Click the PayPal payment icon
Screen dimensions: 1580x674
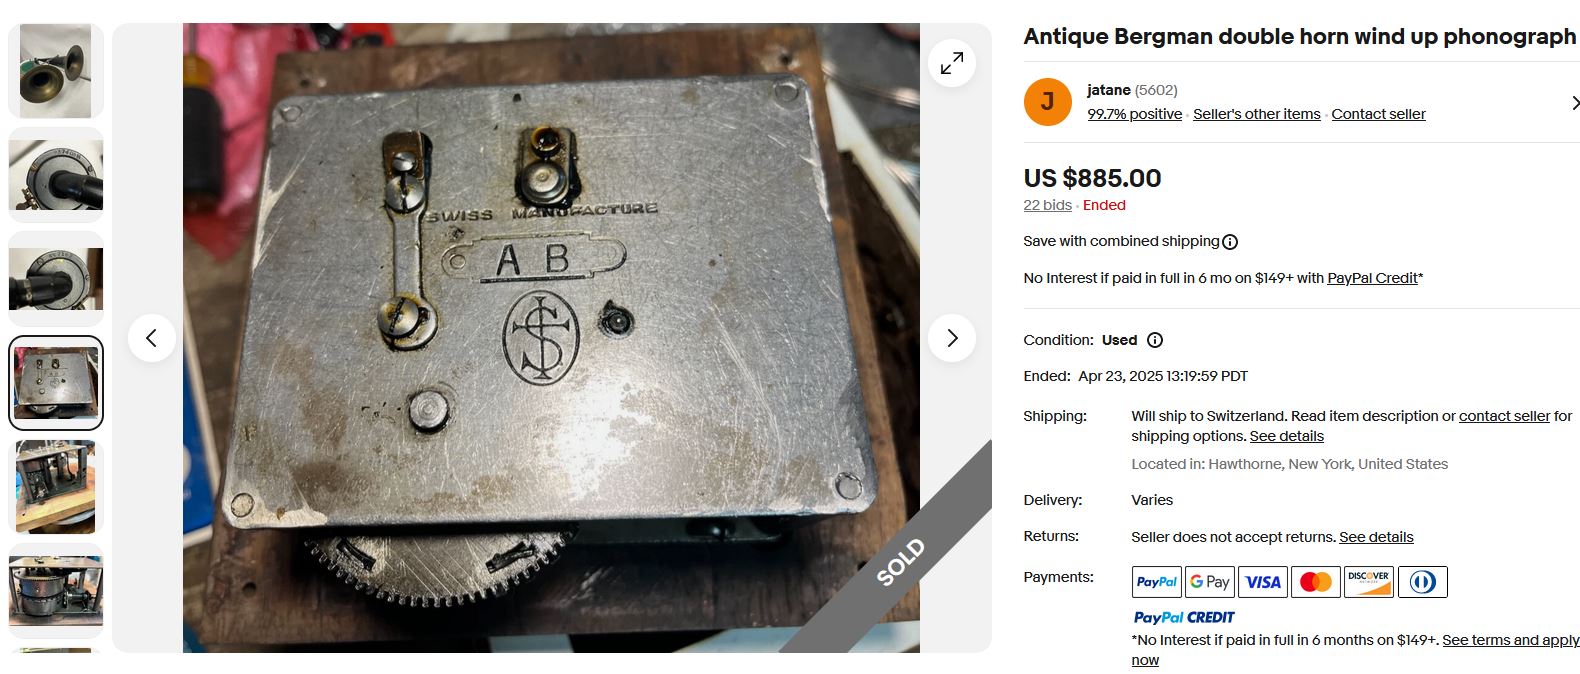1157,582
